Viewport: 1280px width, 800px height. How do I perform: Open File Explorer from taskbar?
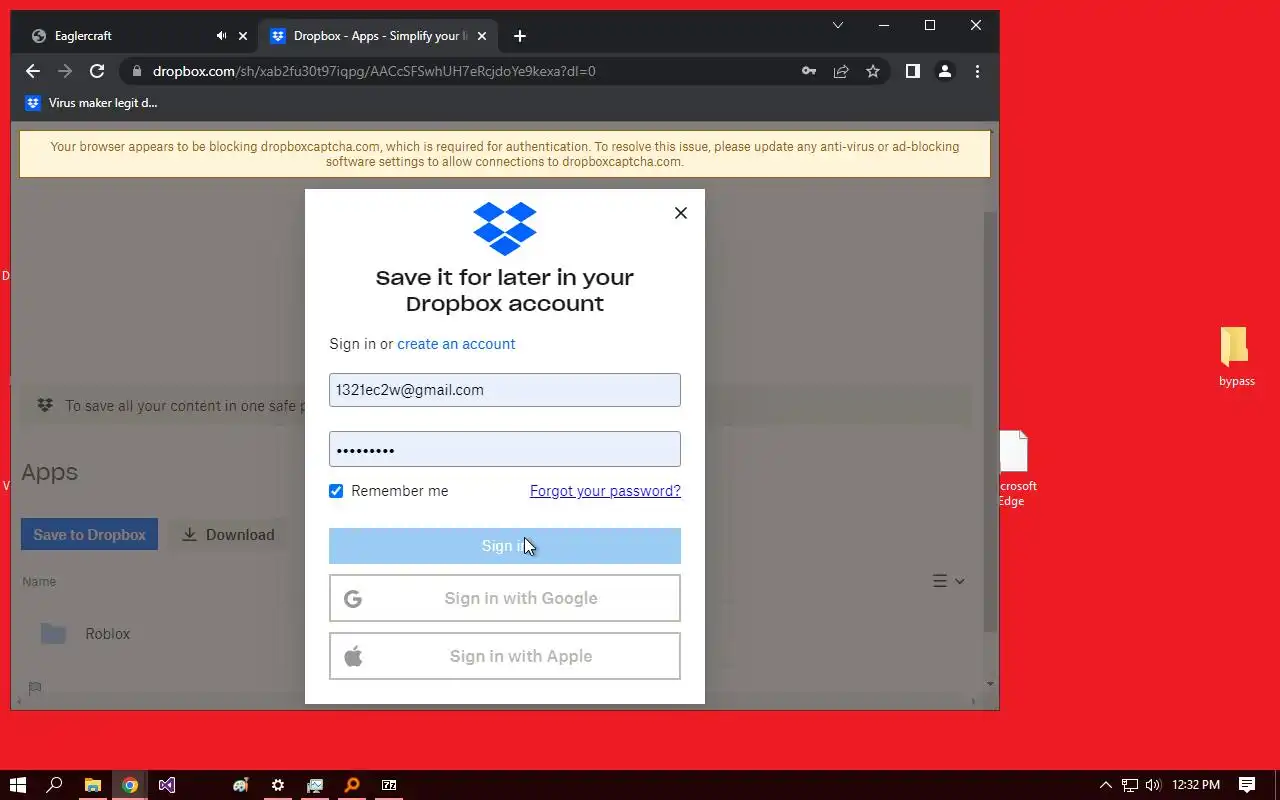tap(92, 785)
